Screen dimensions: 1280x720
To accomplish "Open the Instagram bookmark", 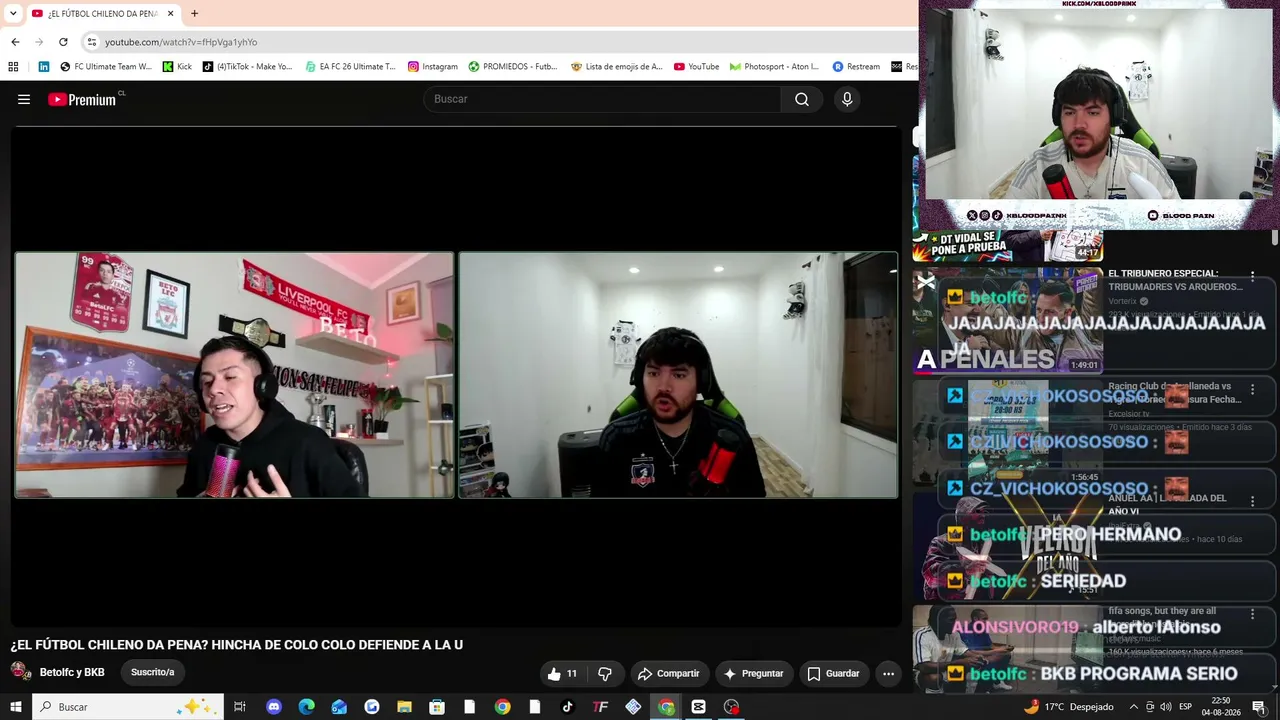I will 432,67.
